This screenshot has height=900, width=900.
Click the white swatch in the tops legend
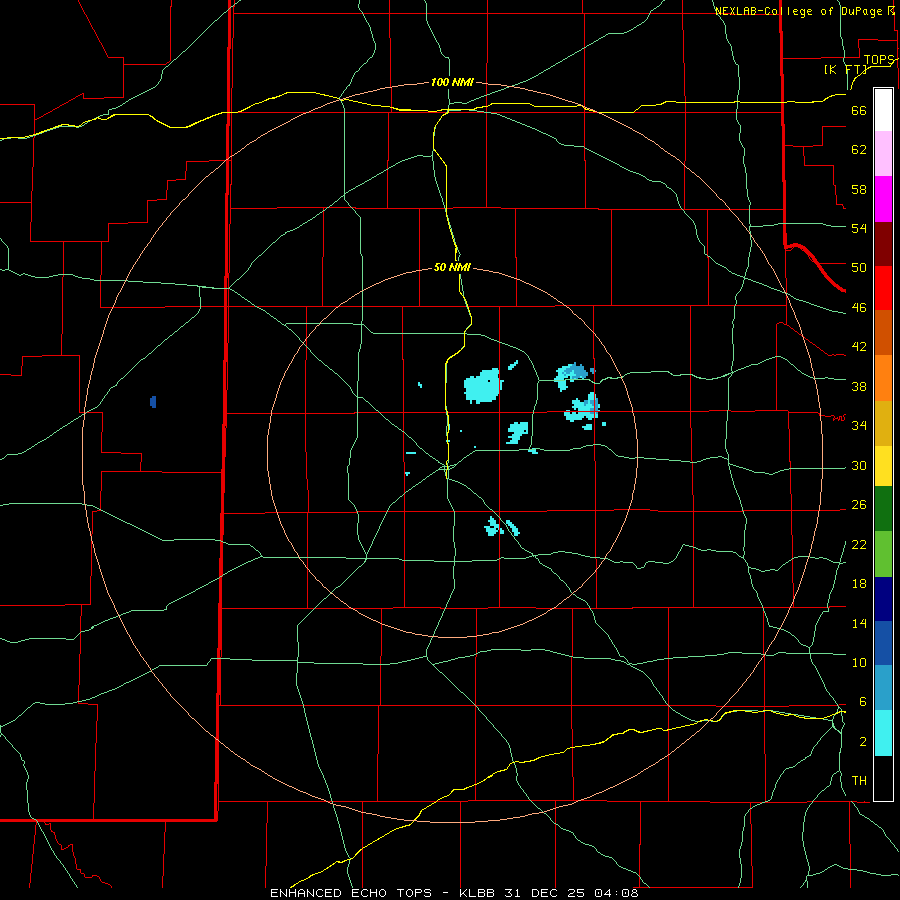(x=883, y=110)
